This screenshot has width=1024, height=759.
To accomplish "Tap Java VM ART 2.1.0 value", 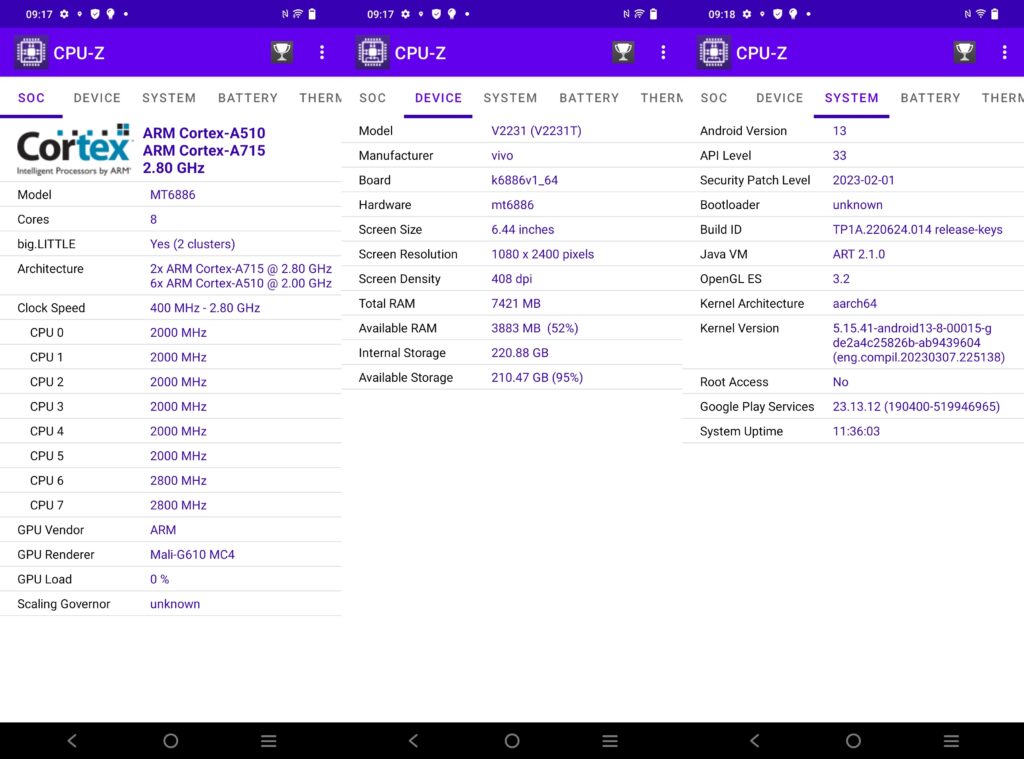I will (x=859, y=254).
